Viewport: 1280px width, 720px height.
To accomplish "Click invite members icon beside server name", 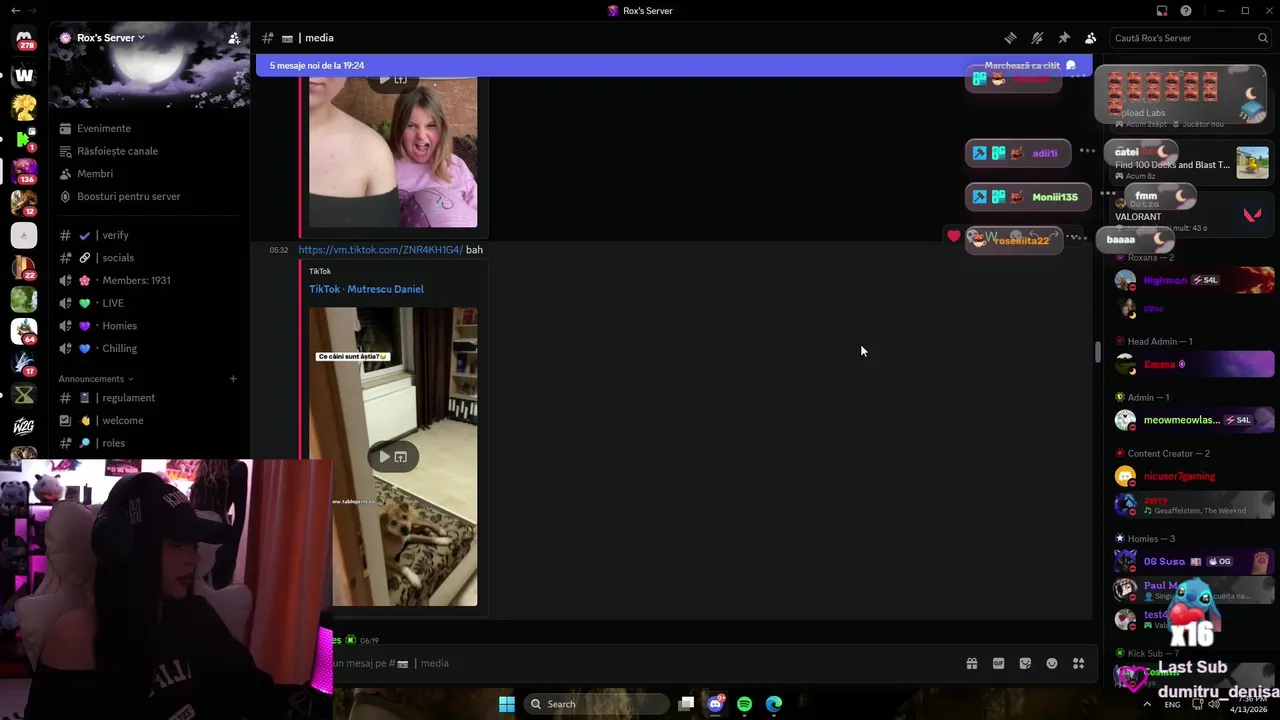I will click(x=234, y=38).
